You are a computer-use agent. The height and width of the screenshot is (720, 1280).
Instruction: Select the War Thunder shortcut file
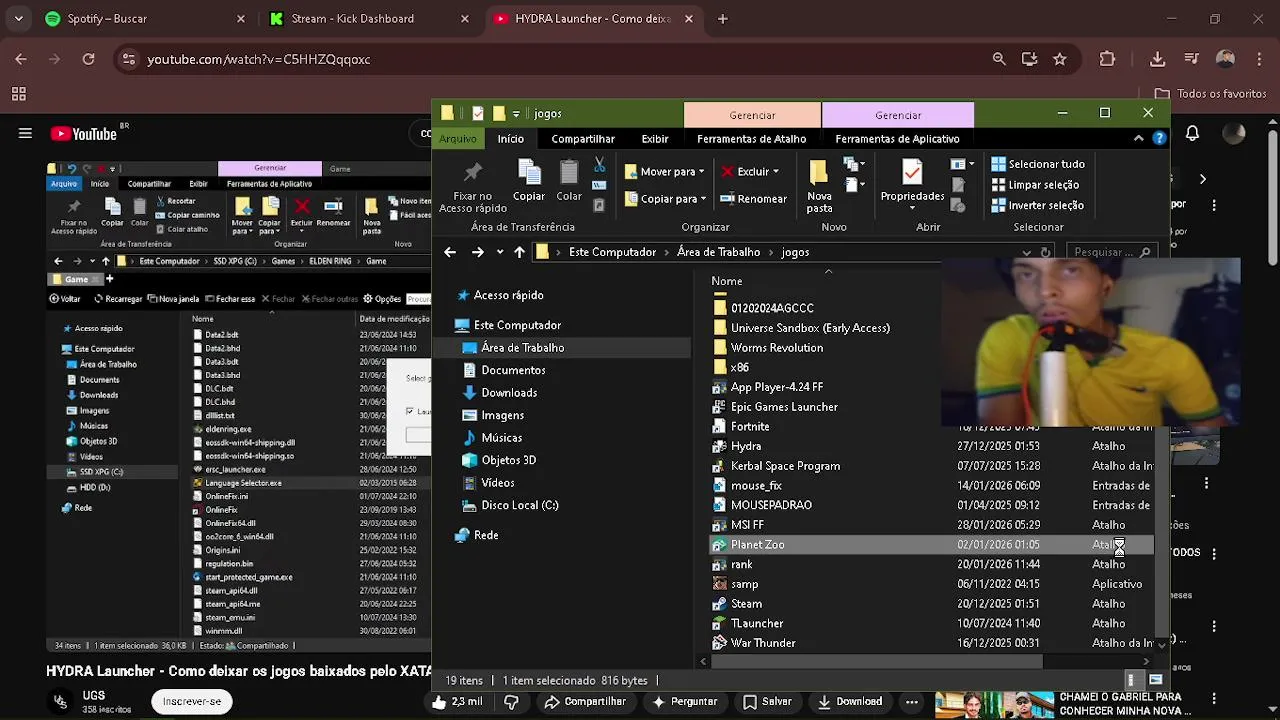763,643
